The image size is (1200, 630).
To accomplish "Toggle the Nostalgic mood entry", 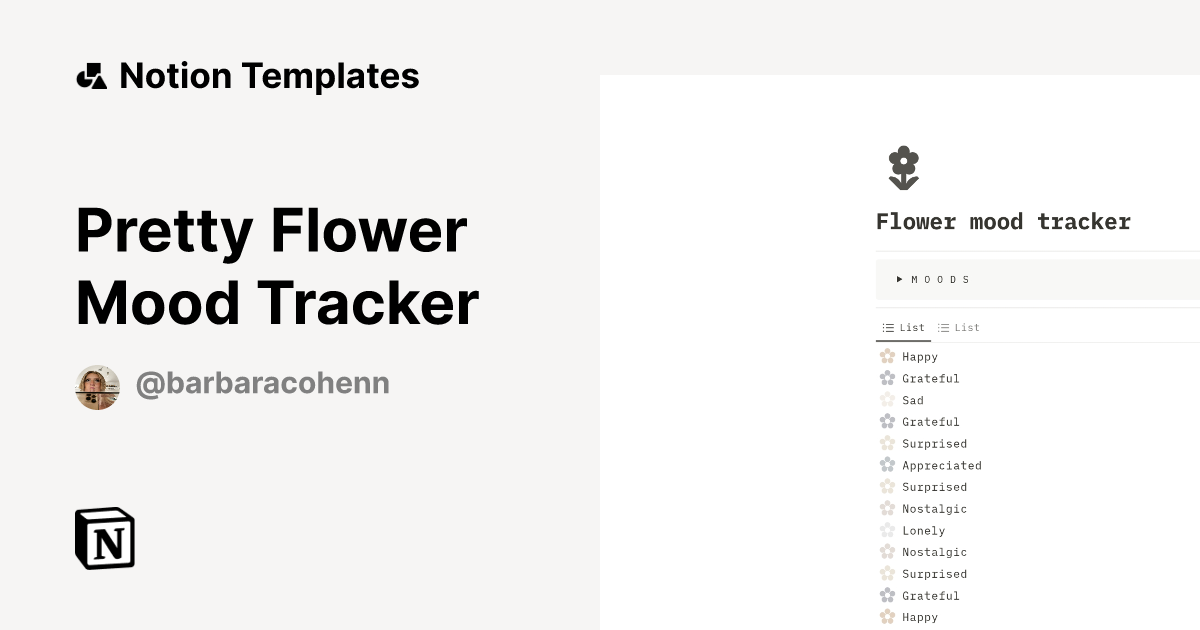I will 934,508.
